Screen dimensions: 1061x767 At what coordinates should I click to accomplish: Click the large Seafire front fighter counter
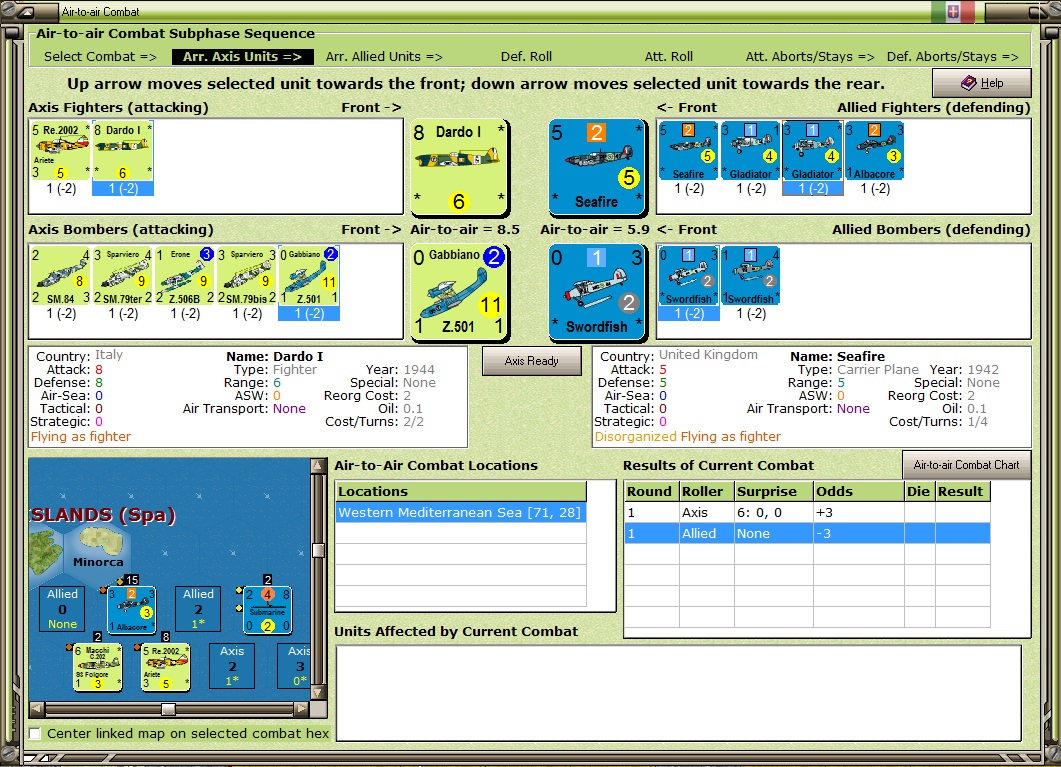tap(597, 168)
